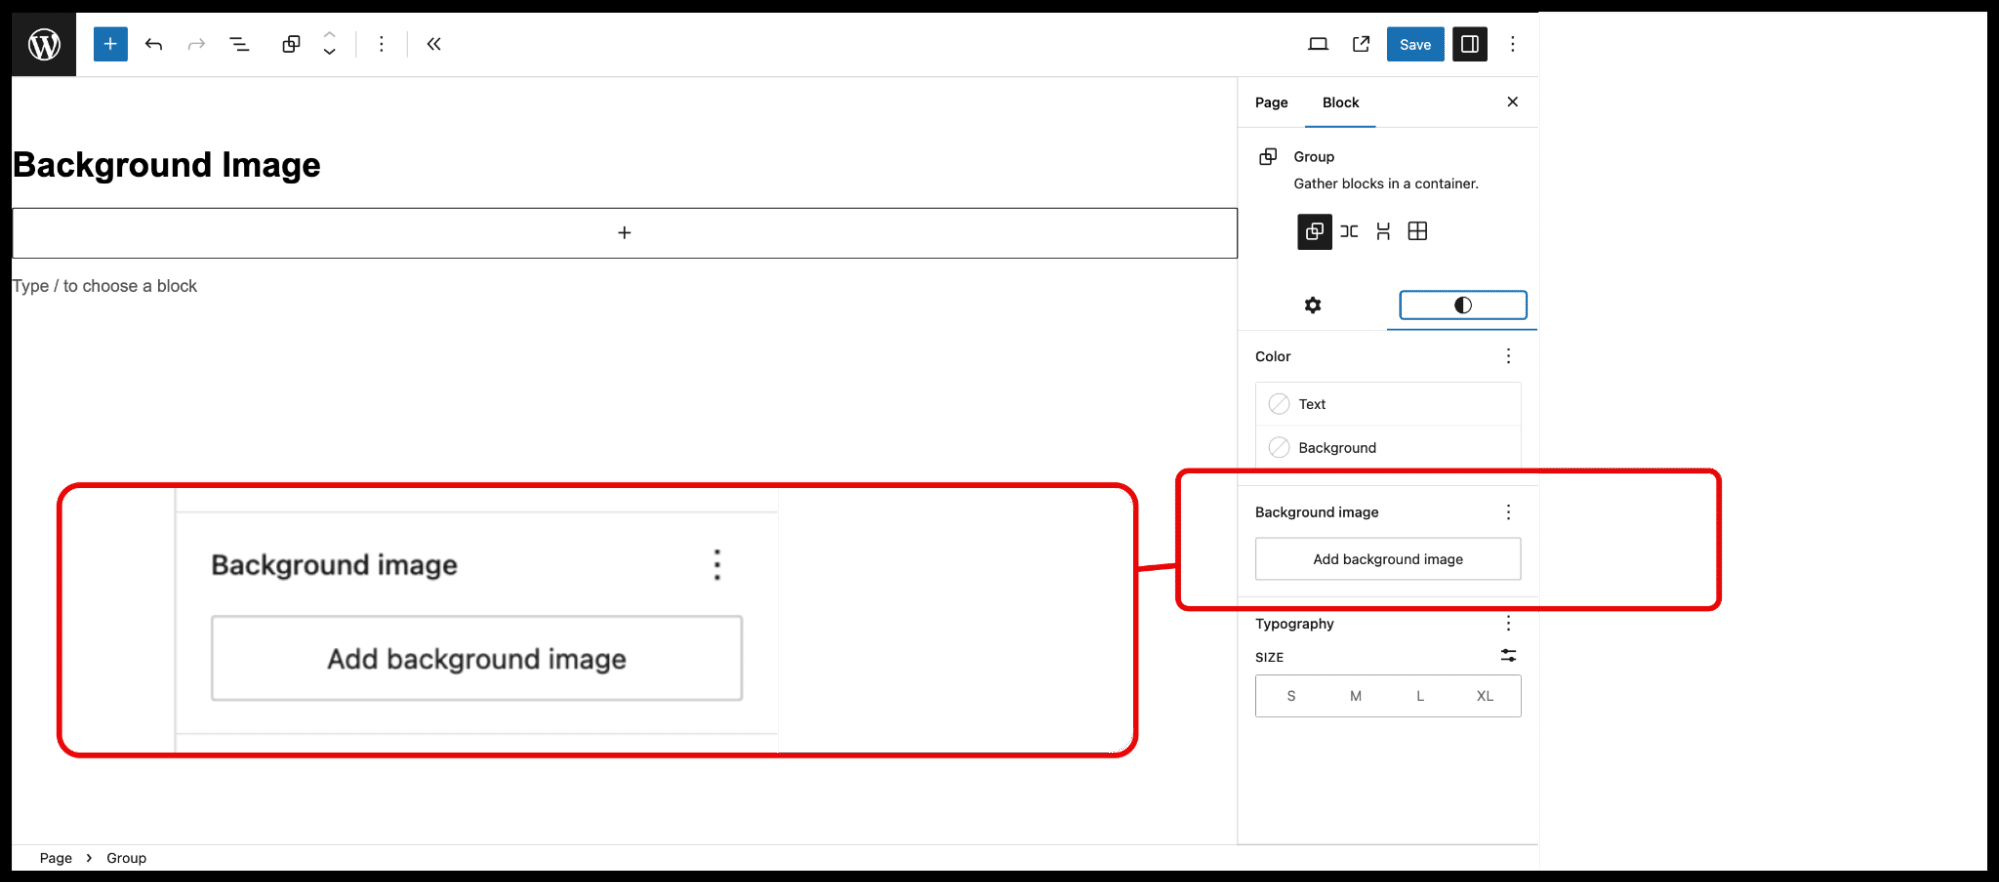Select the Grid layout variation icon
The width and height of the screenshot is (1999, 883).
click(x=1417, y=232)
